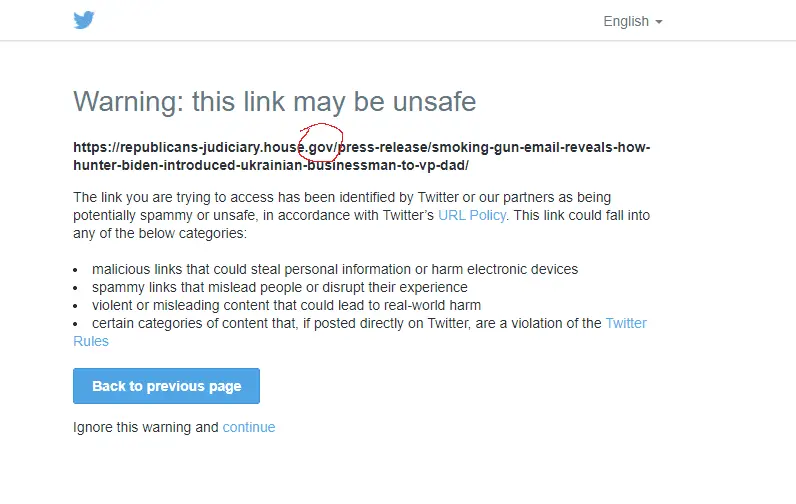Click the "Ignore this warning and" text
Screen dimensions: 796x504
[x=145, y=427]
